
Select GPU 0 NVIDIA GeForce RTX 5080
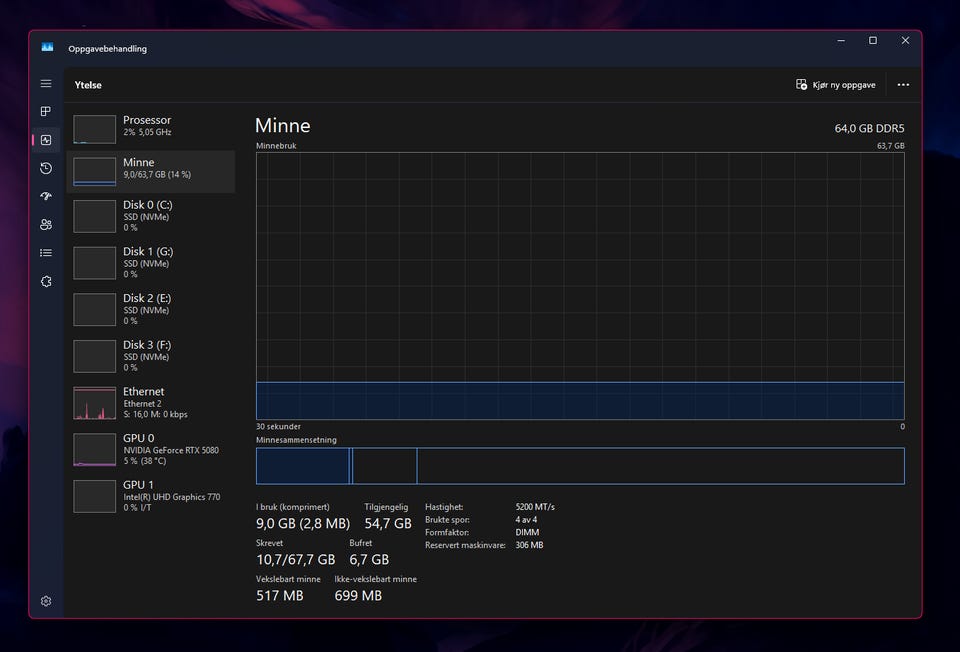(151, 449)
